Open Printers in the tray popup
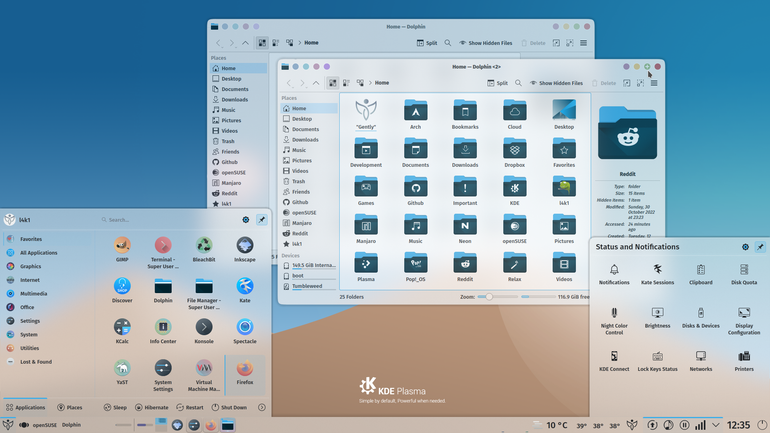The height and width of the screenshot is (433, 770). pyautogui.click(x=744, y=361)
